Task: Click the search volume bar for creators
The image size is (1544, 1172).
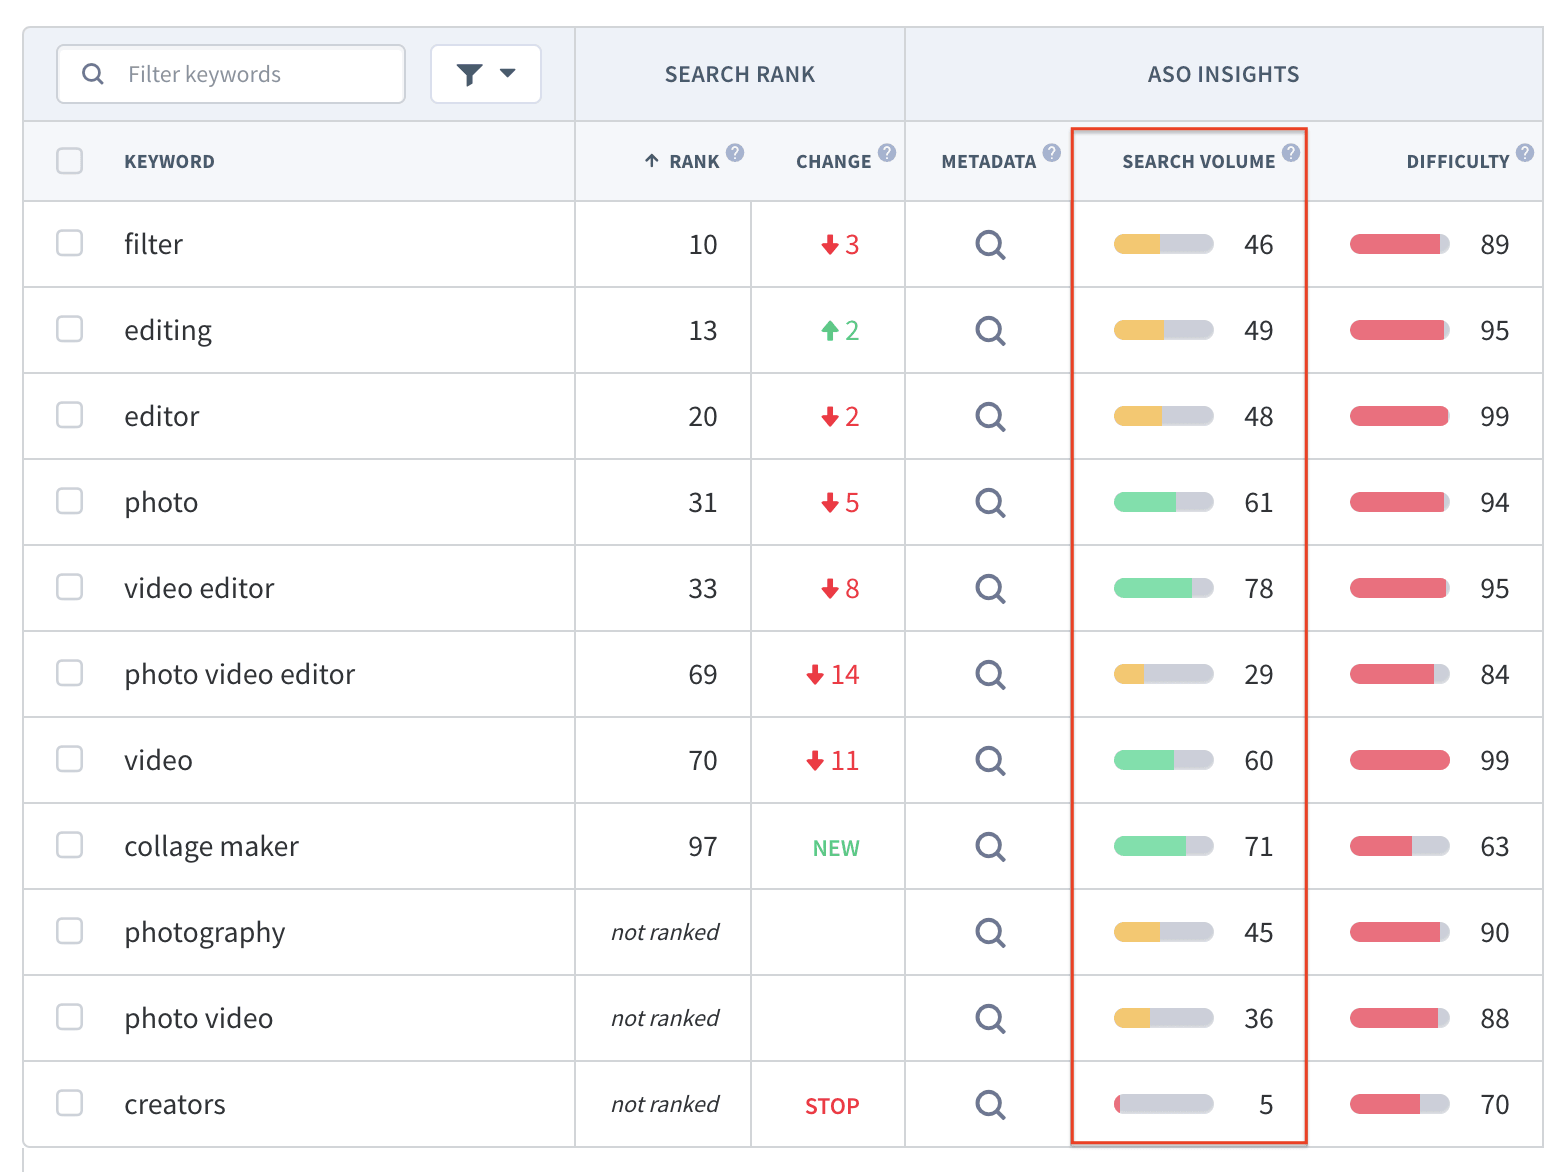Action: [1164, 1104]
